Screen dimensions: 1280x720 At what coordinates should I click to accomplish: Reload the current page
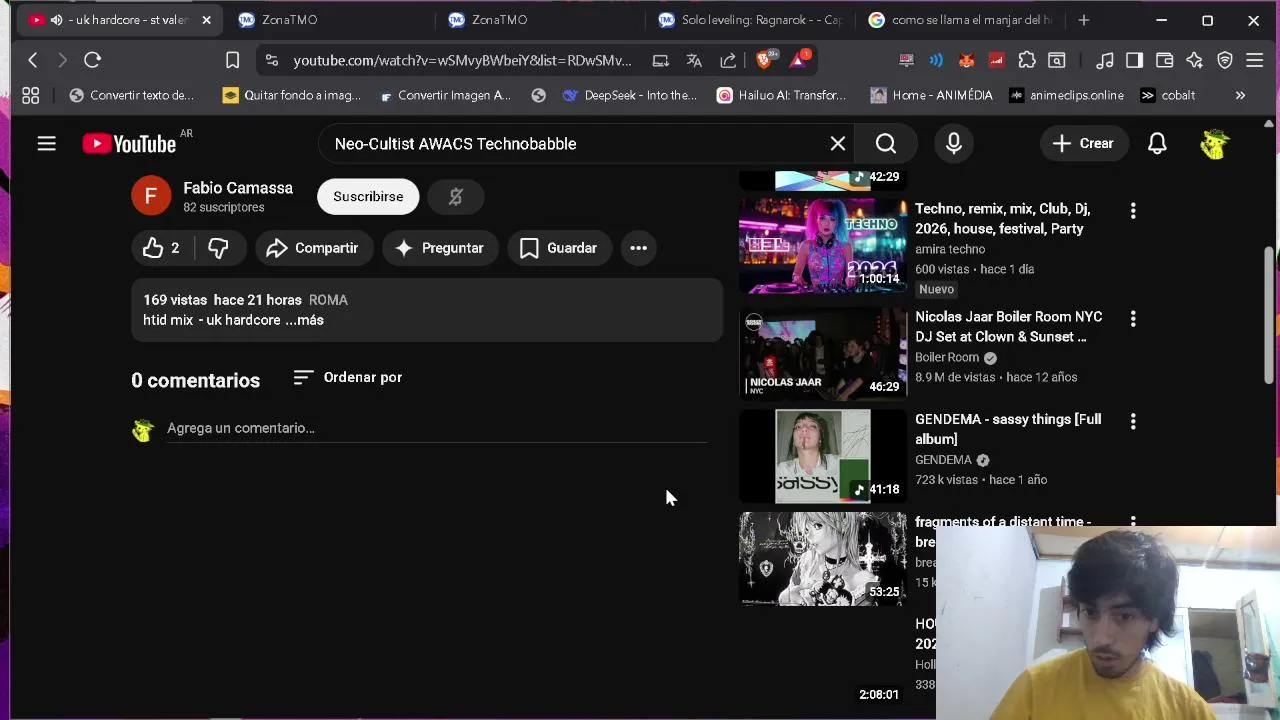pyautogui.click(x=92, y=60)
